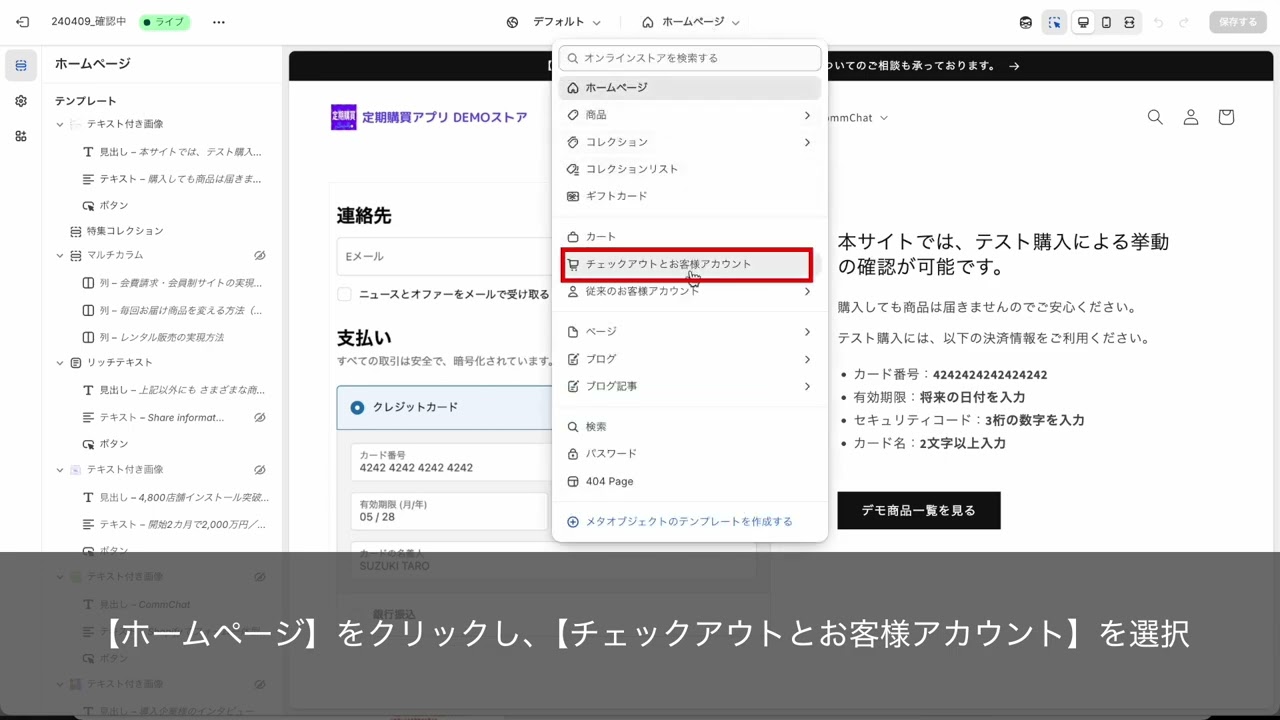Open the CommChat navigation dropdown in preview

point(855,117)
